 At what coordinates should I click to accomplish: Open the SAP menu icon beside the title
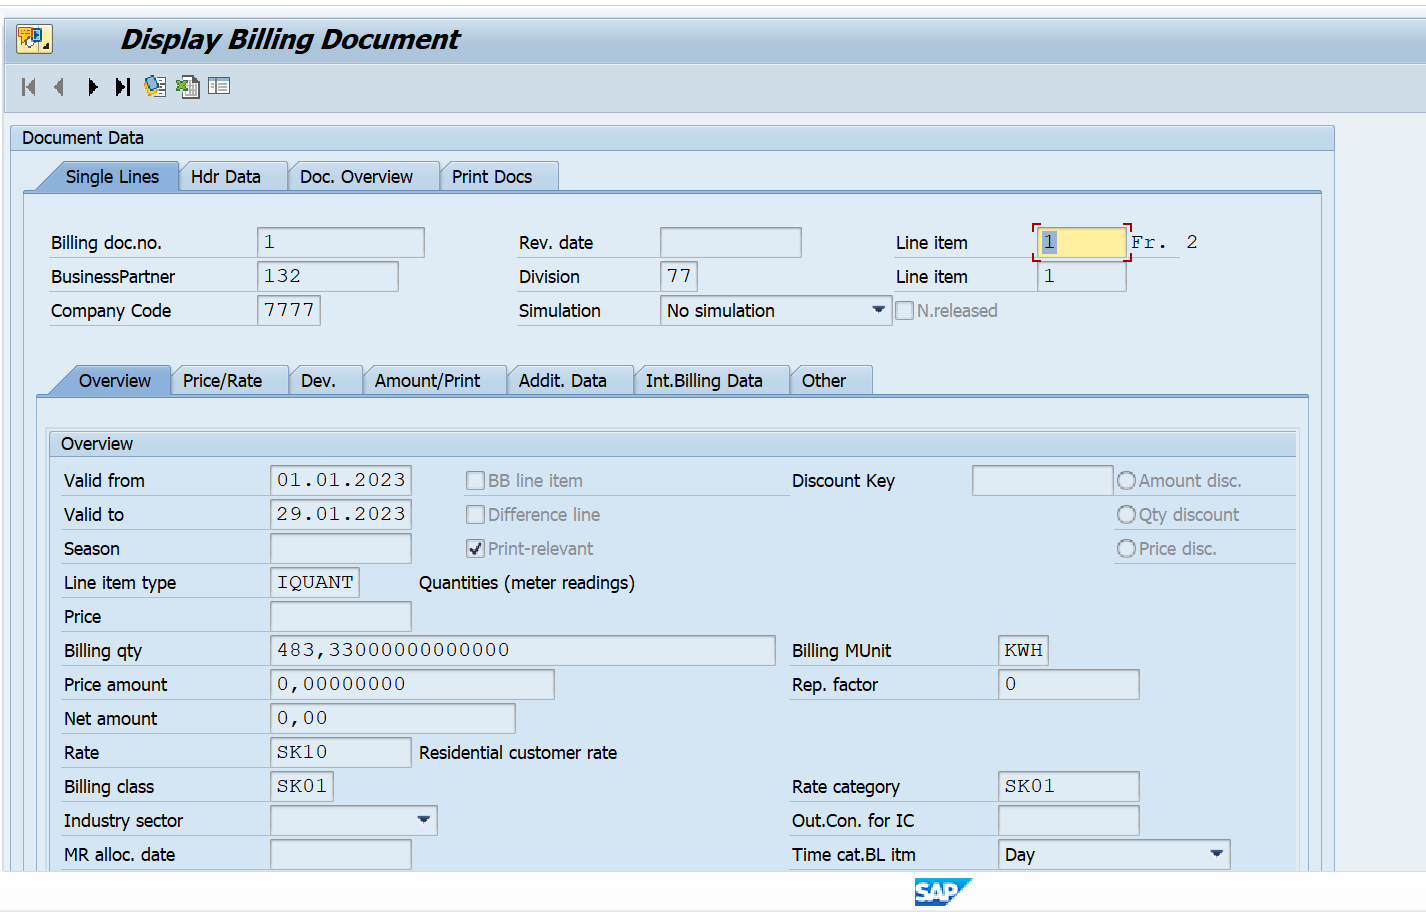click(x=34, y=39)
